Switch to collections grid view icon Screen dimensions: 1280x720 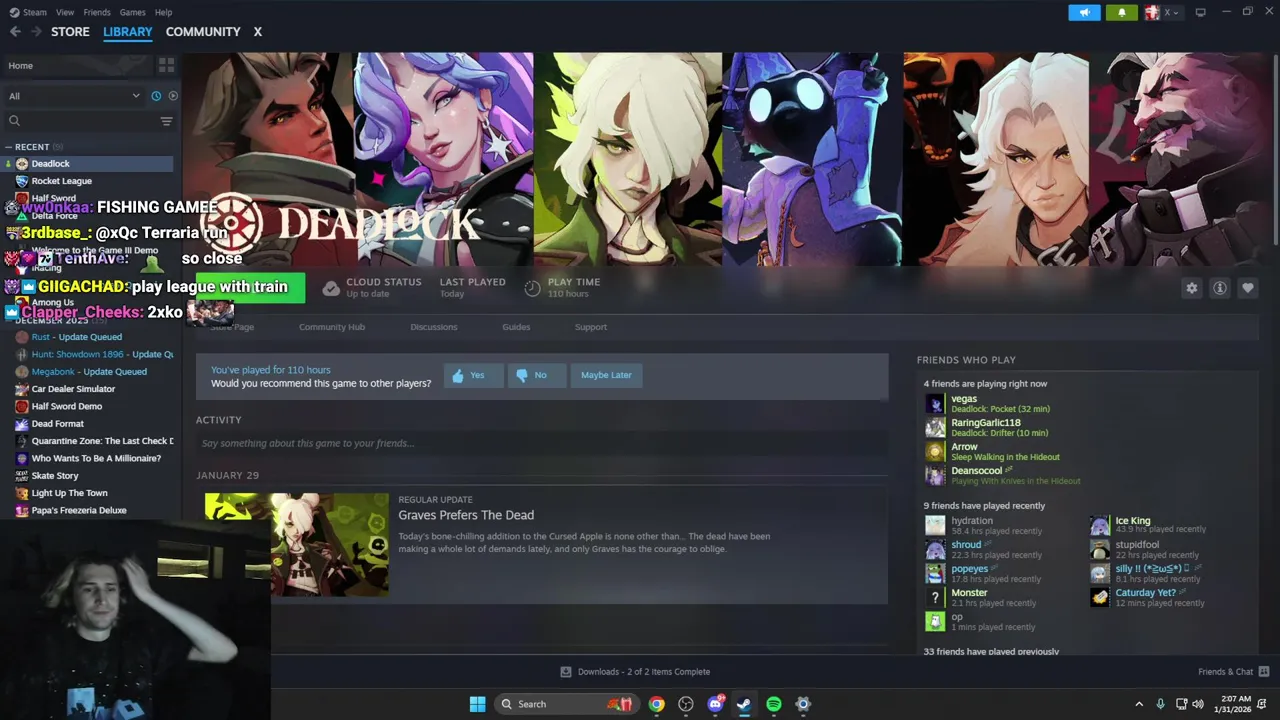click(x=166, y=65)
